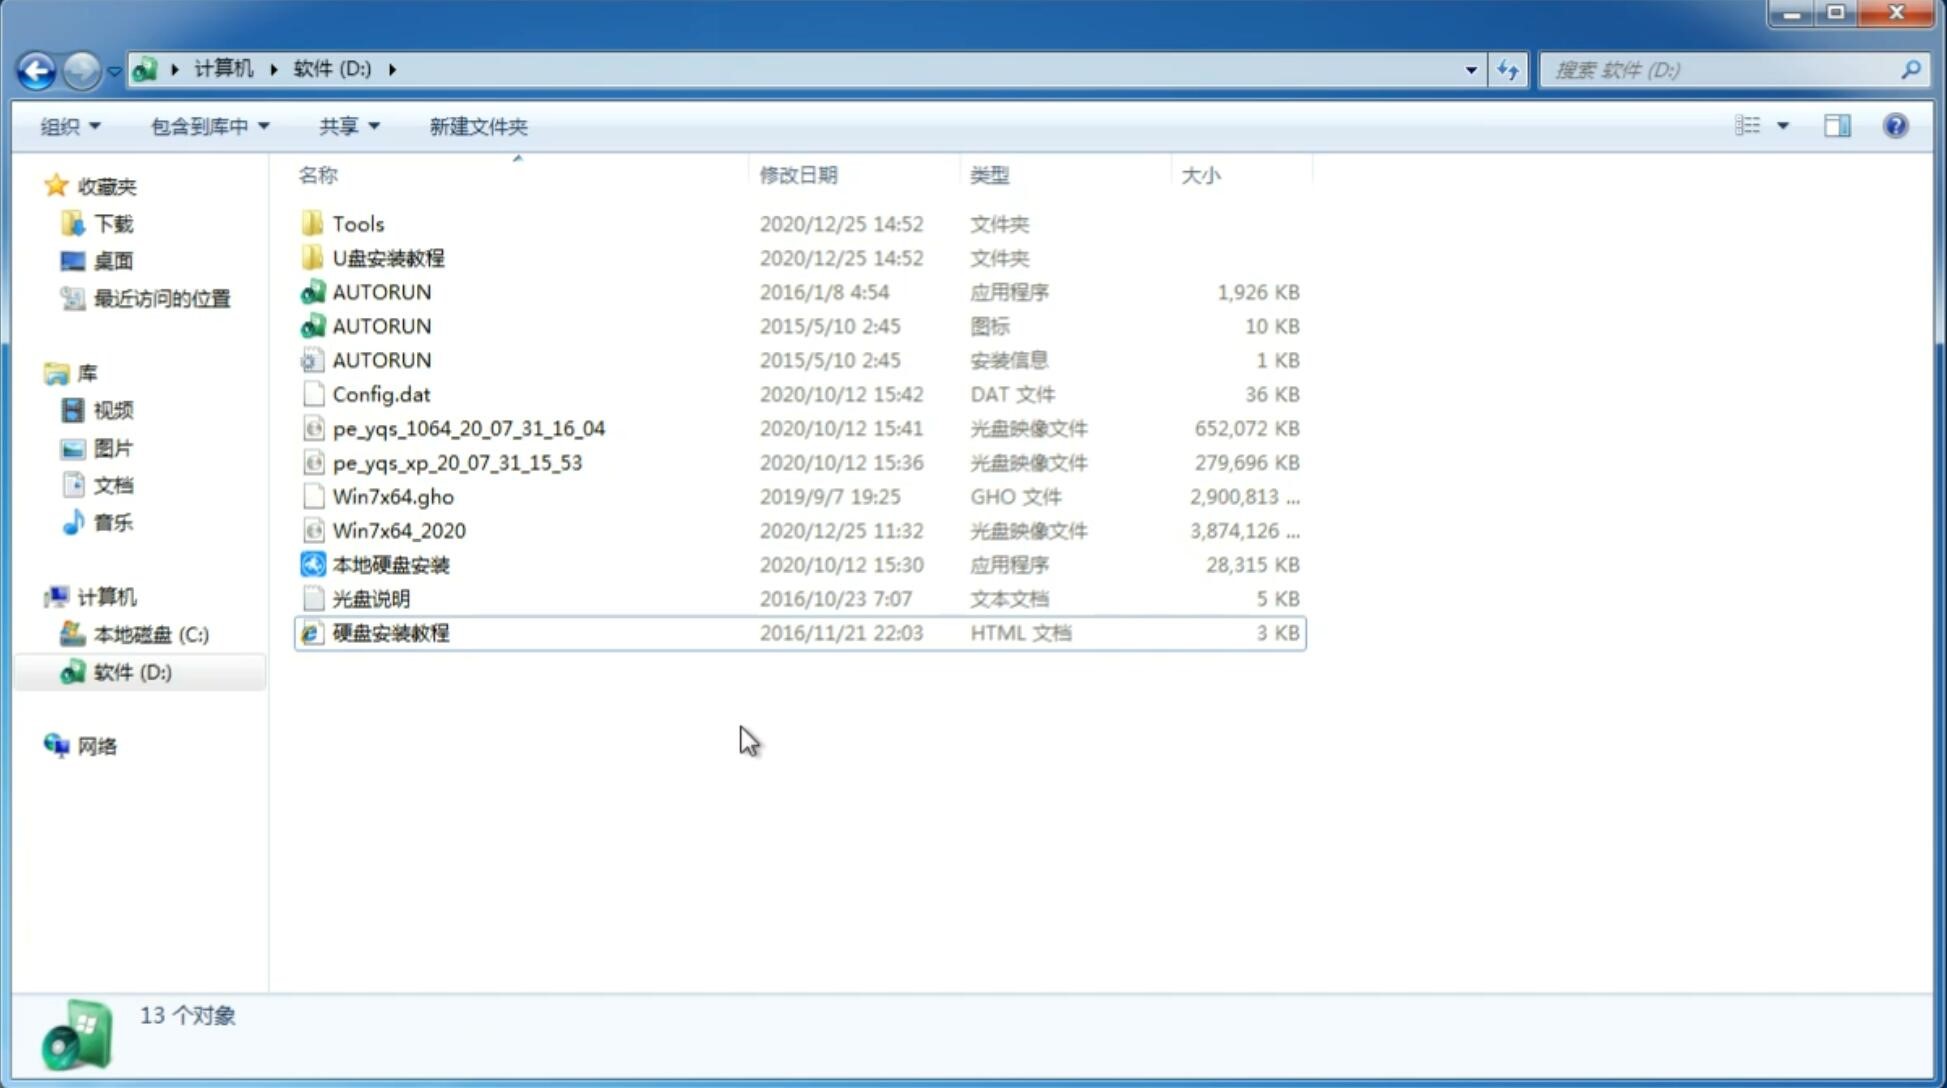This screenshot has height=1088, width=1947.
Task: Click back navigation arrow
Action: 36,68
